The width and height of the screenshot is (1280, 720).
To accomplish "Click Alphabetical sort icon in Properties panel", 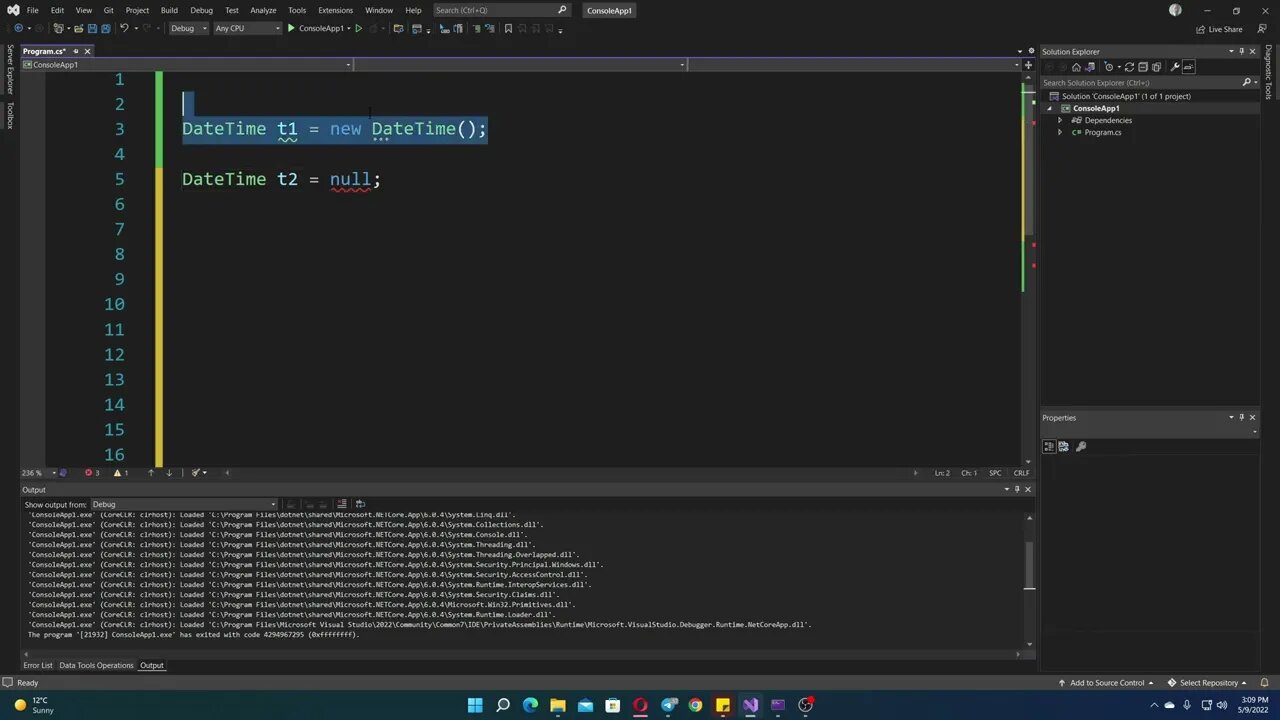I will [x=1063, y=446].
